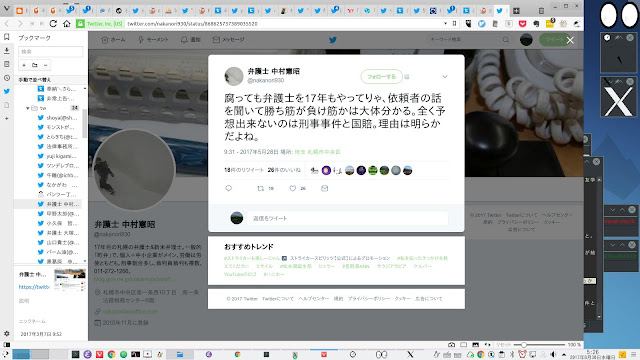Select bookmark yuji kigami in list

tap(58, 156)
